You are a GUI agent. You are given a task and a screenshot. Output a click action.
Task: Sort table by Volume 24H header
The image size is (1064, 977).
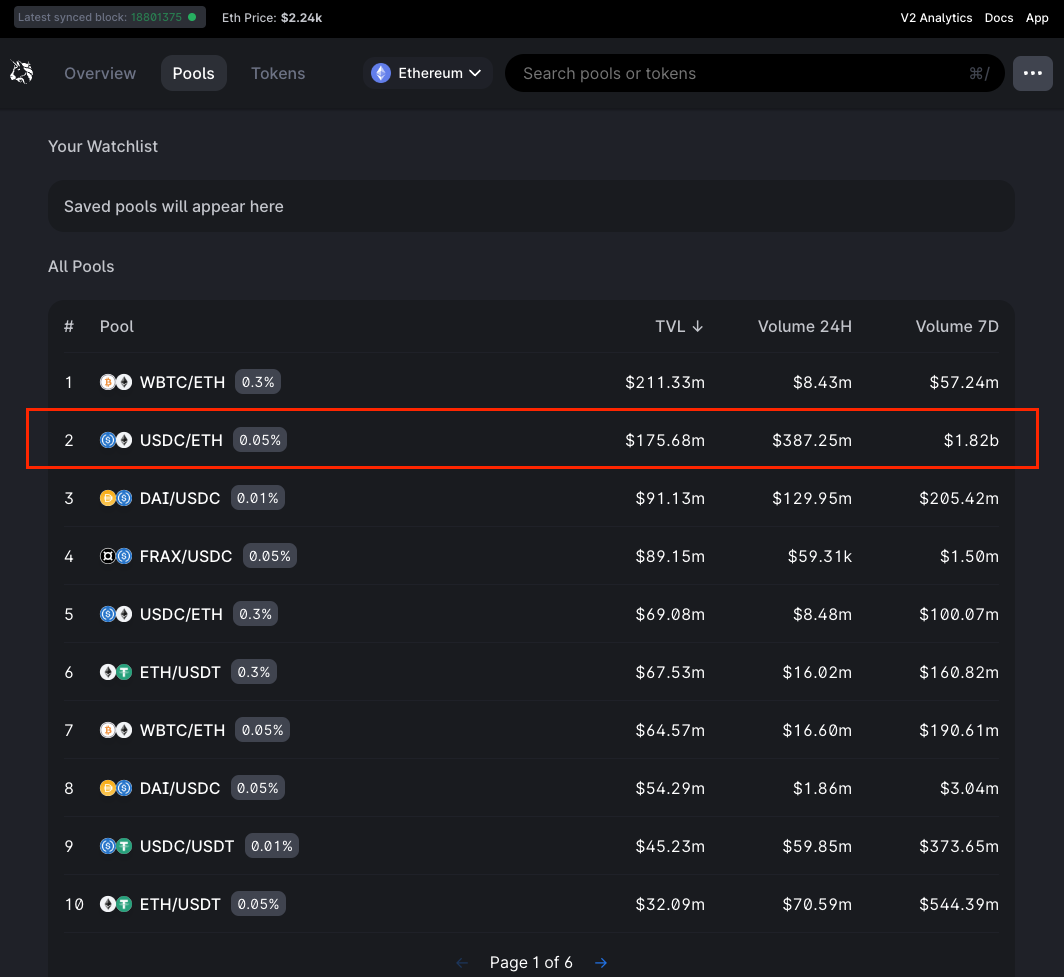tap(804, 326)
